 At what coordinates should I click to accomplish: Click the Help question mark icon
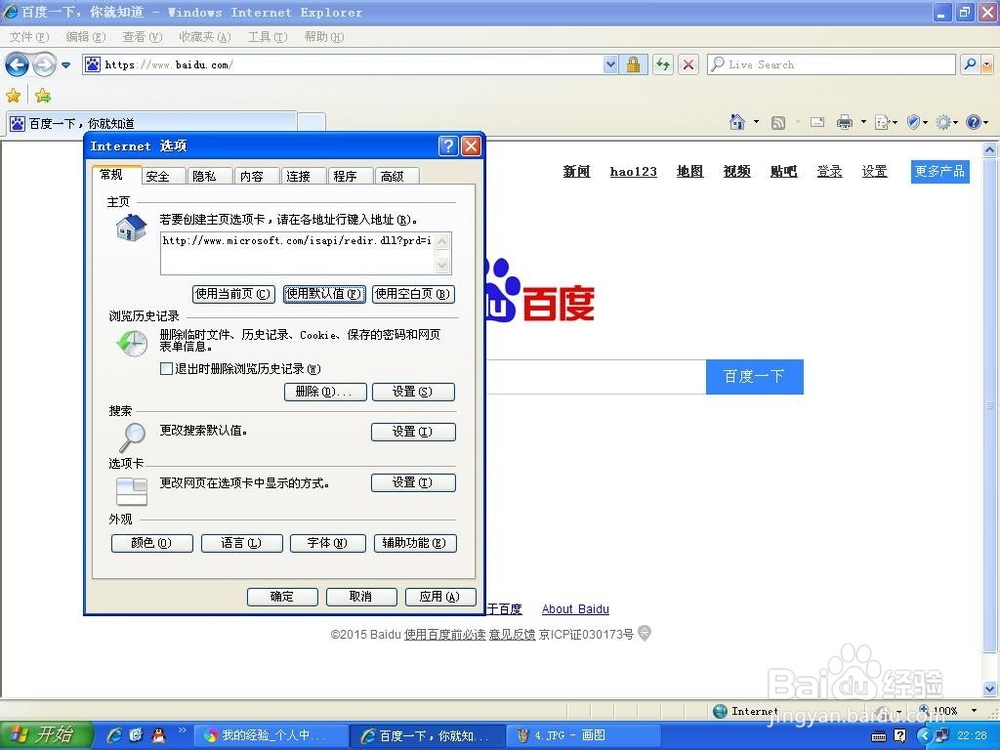(x=973, y=122)
